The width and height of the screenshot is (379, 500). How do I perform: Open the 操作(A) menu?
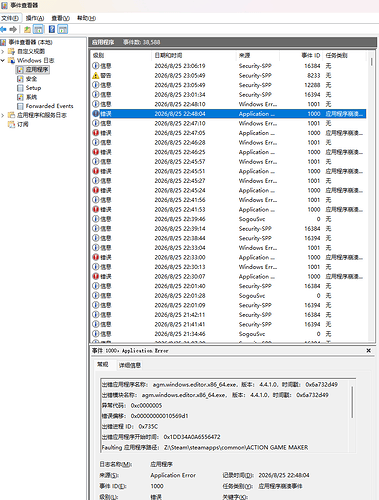(35, 18)
